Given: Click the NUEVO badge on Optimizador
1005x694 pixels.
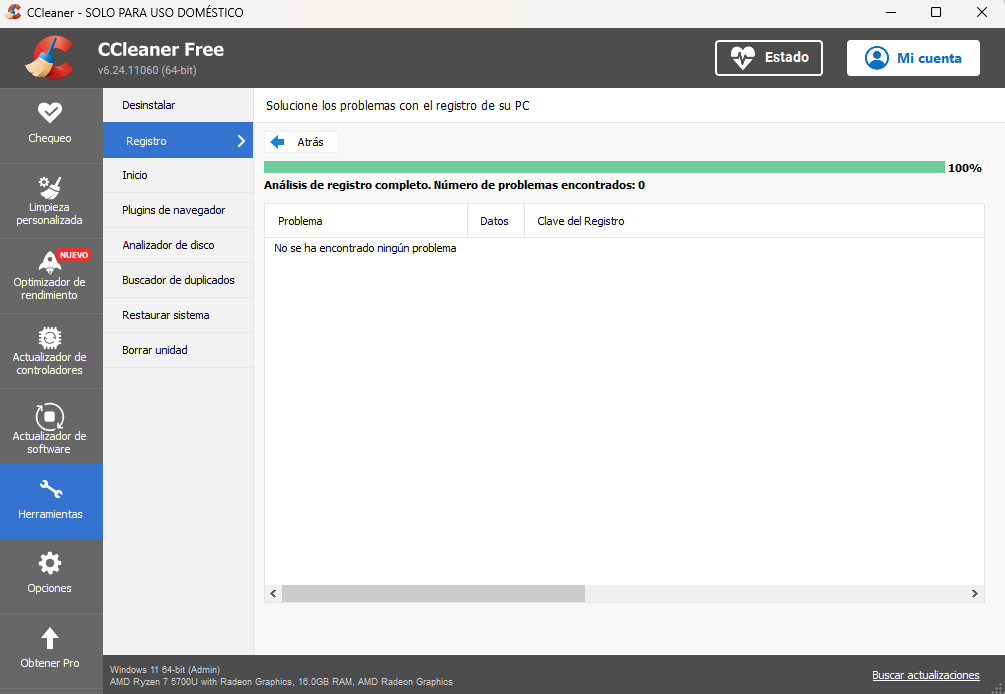Looking at the screenshot, I should 74,255.
